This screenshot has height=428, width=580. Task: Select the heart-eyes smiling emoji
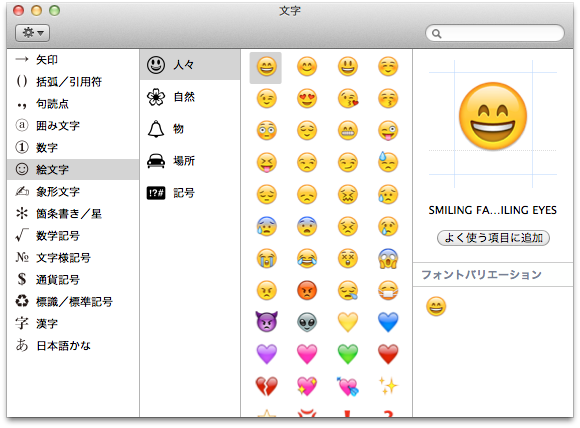(307, 99)
